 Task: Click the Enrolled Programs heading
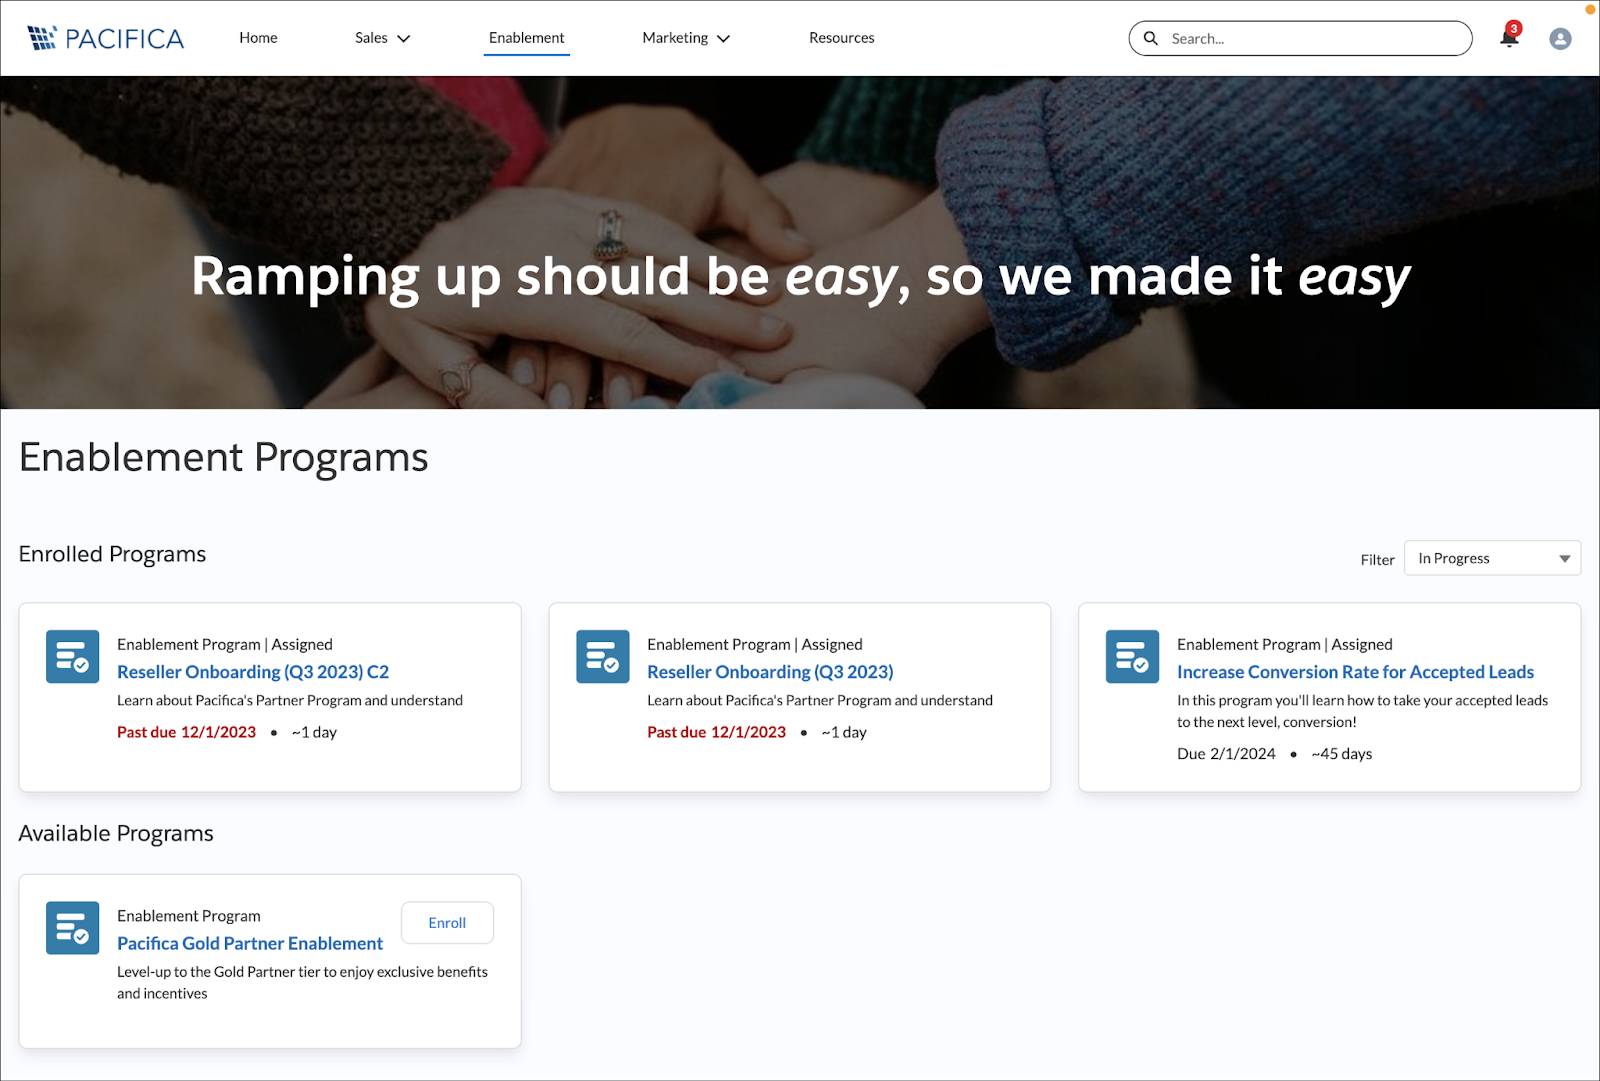112,554
